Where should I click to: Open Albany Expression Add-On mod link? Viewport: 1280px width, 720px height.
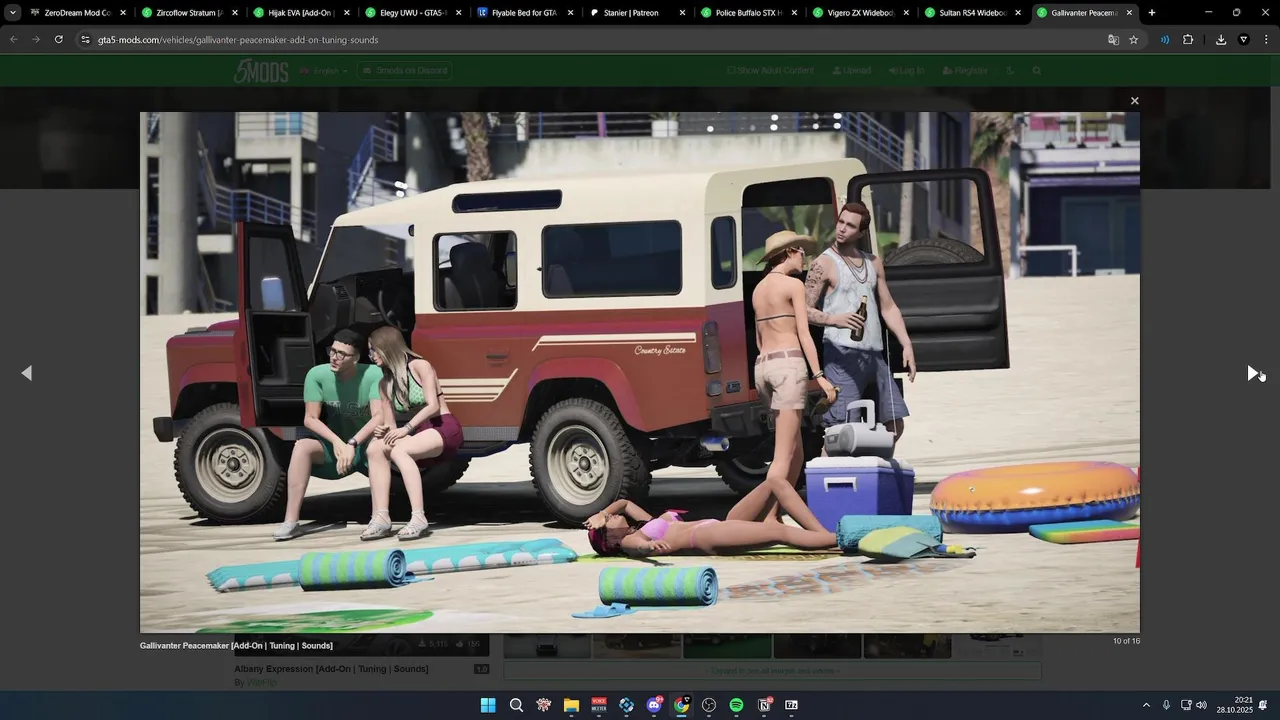coord(331,669)
